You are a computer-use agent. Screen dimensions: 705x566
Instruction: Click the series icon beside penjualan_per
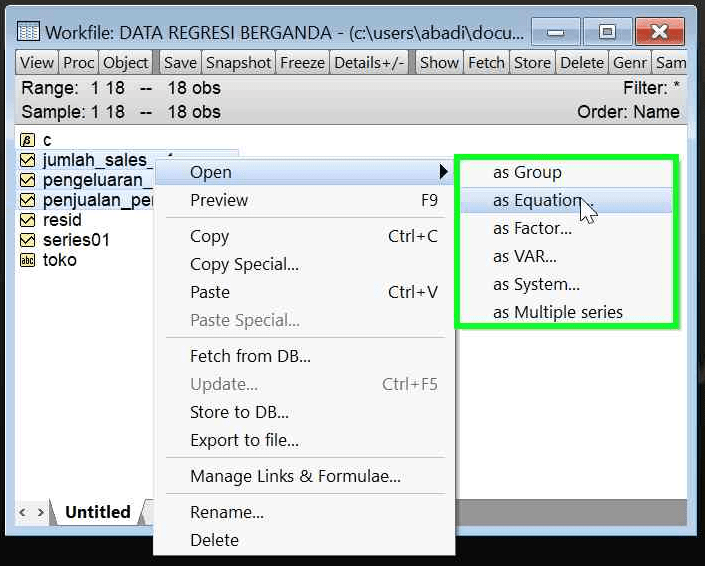click(x=27, y=200)
